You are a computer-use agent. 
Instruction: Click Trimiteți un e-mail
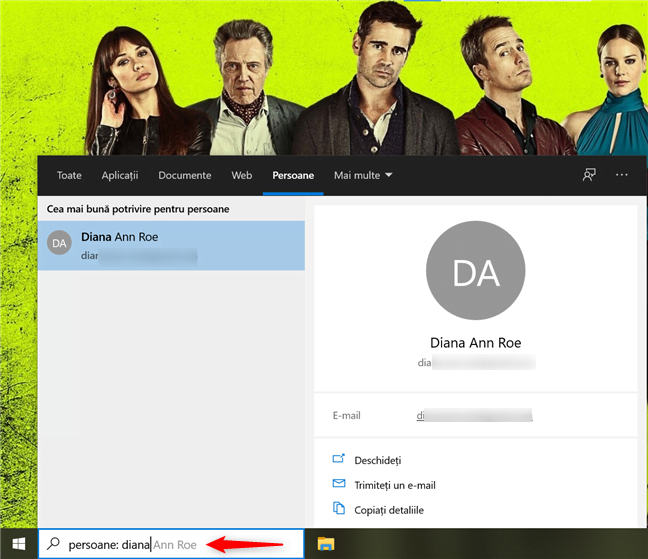coord(395,485)
